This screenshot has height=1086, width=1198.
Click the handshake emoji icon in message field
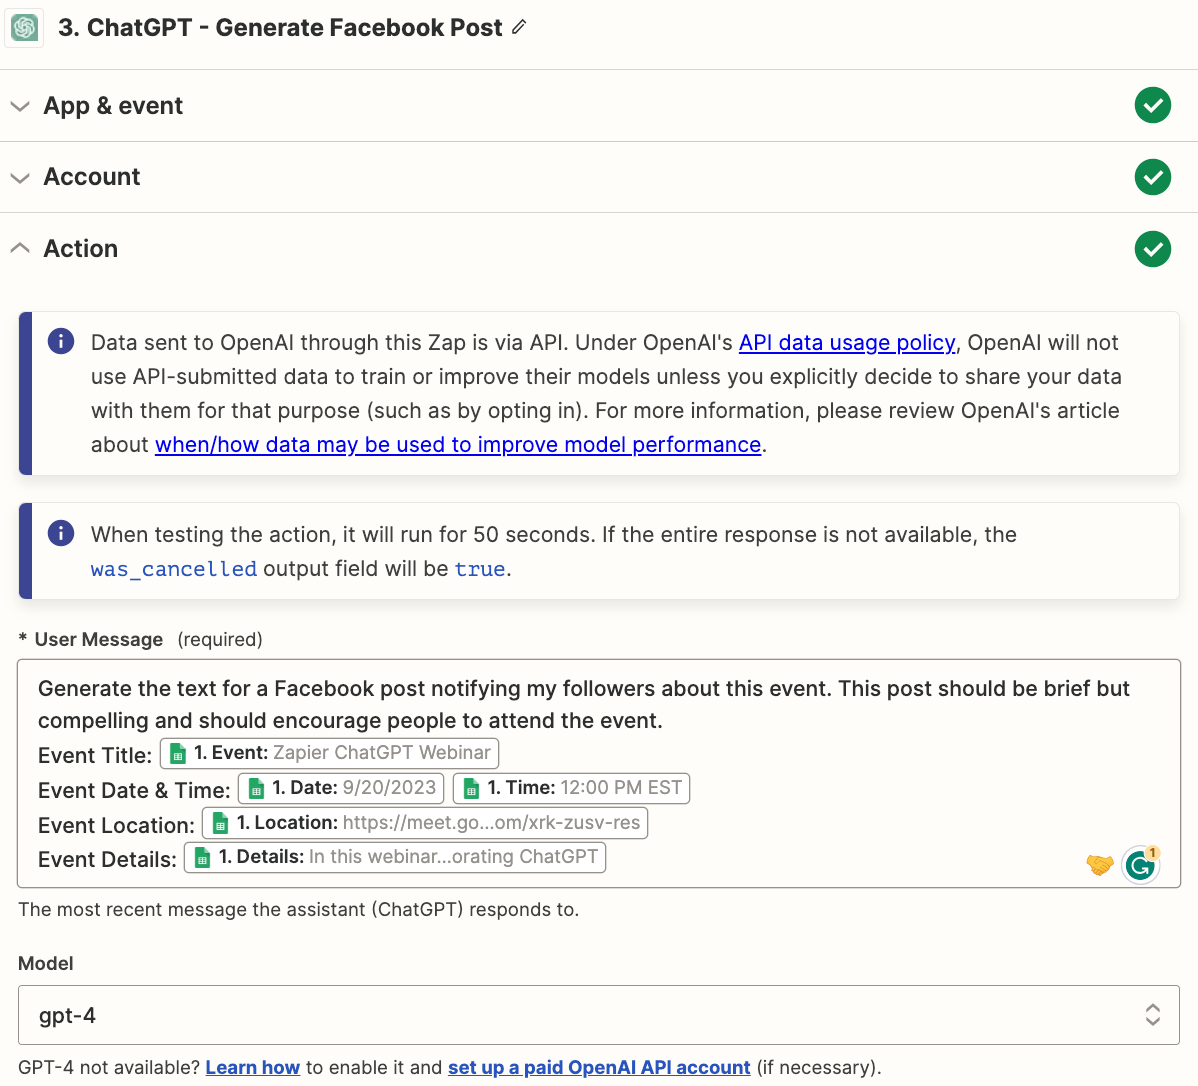tap(1099, 865)
